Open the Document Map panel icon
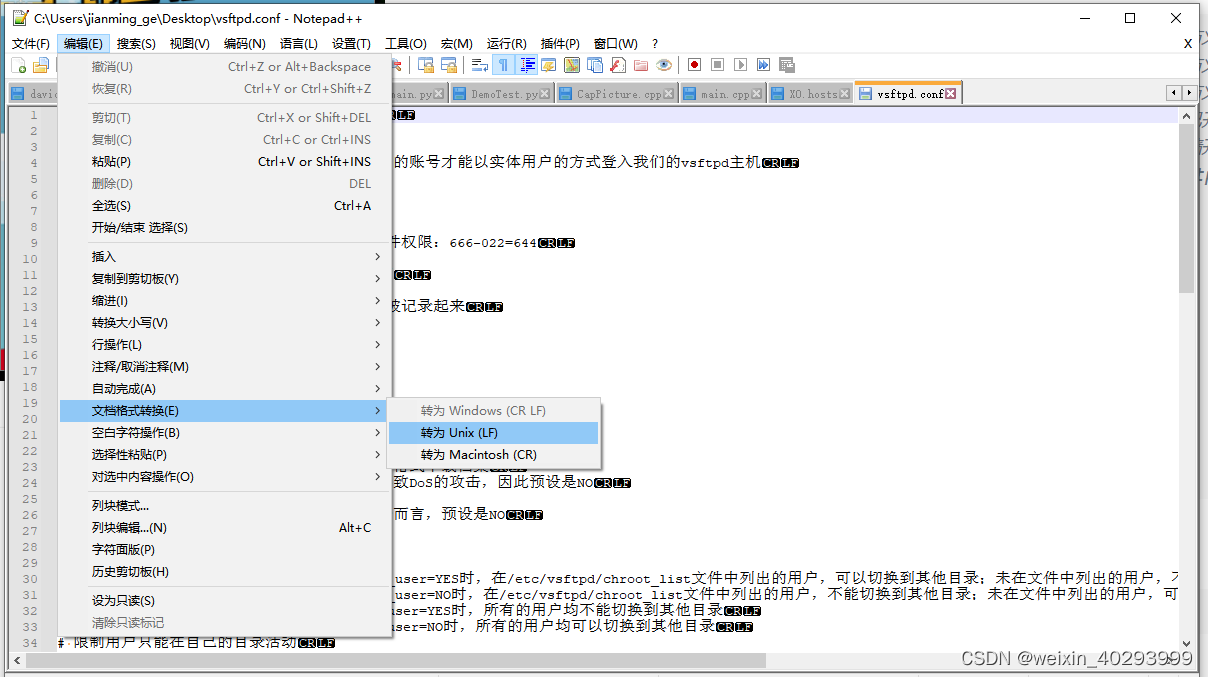Viewport: 1208px width, 677px height. tap(570, 64)
